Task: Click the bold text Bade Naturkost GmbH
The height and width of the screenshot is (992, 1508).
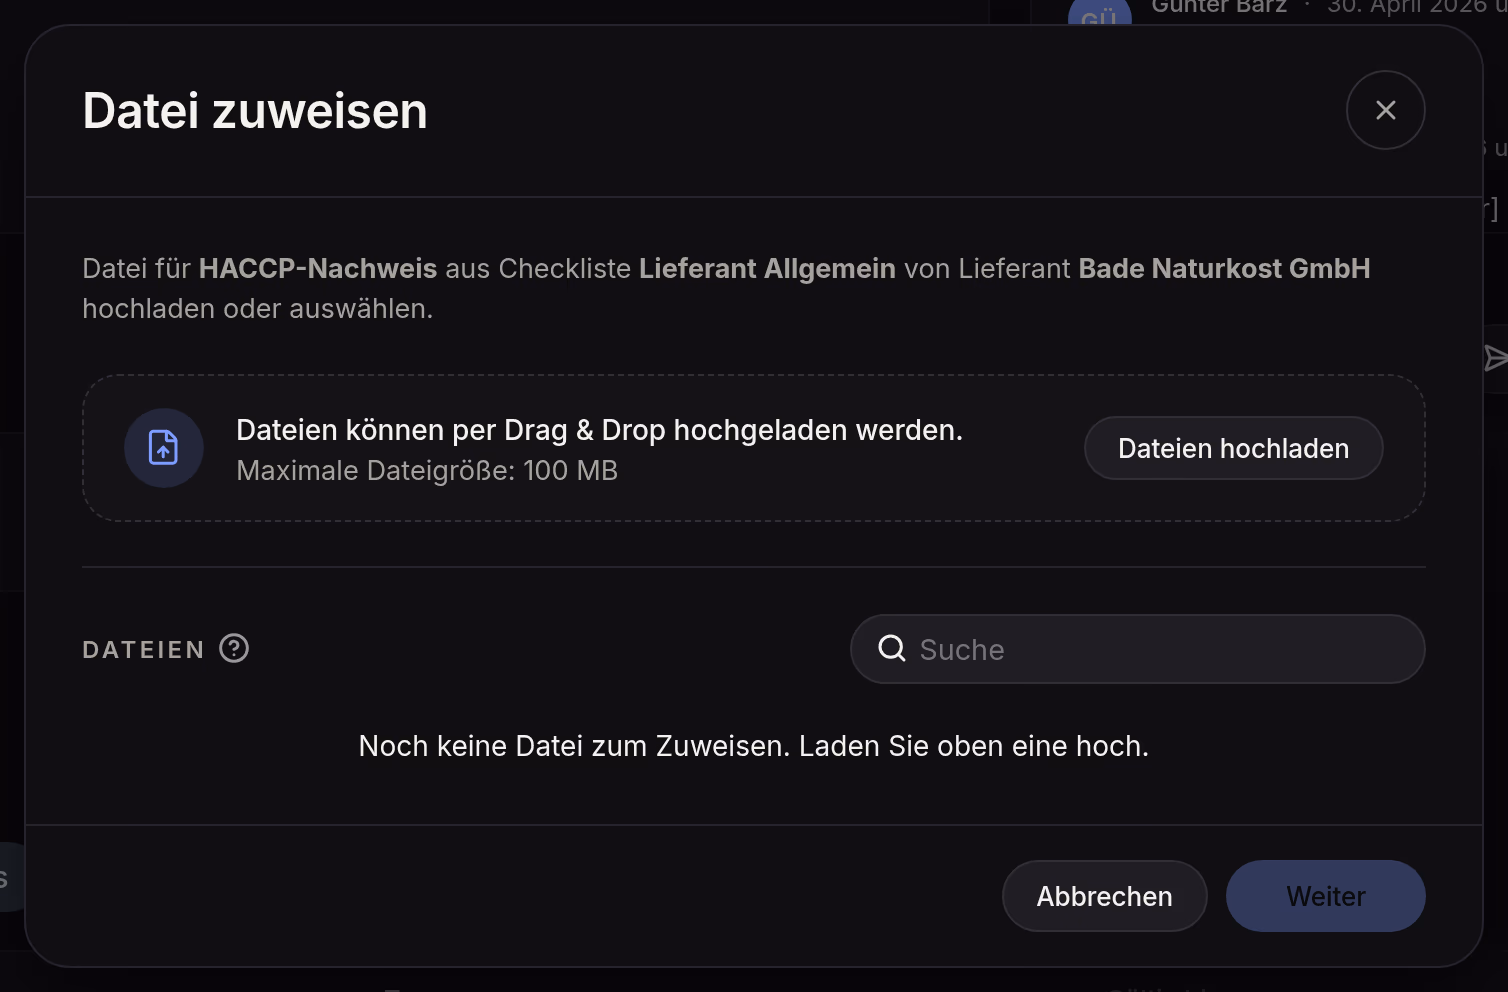Action: coord(1224,268)
